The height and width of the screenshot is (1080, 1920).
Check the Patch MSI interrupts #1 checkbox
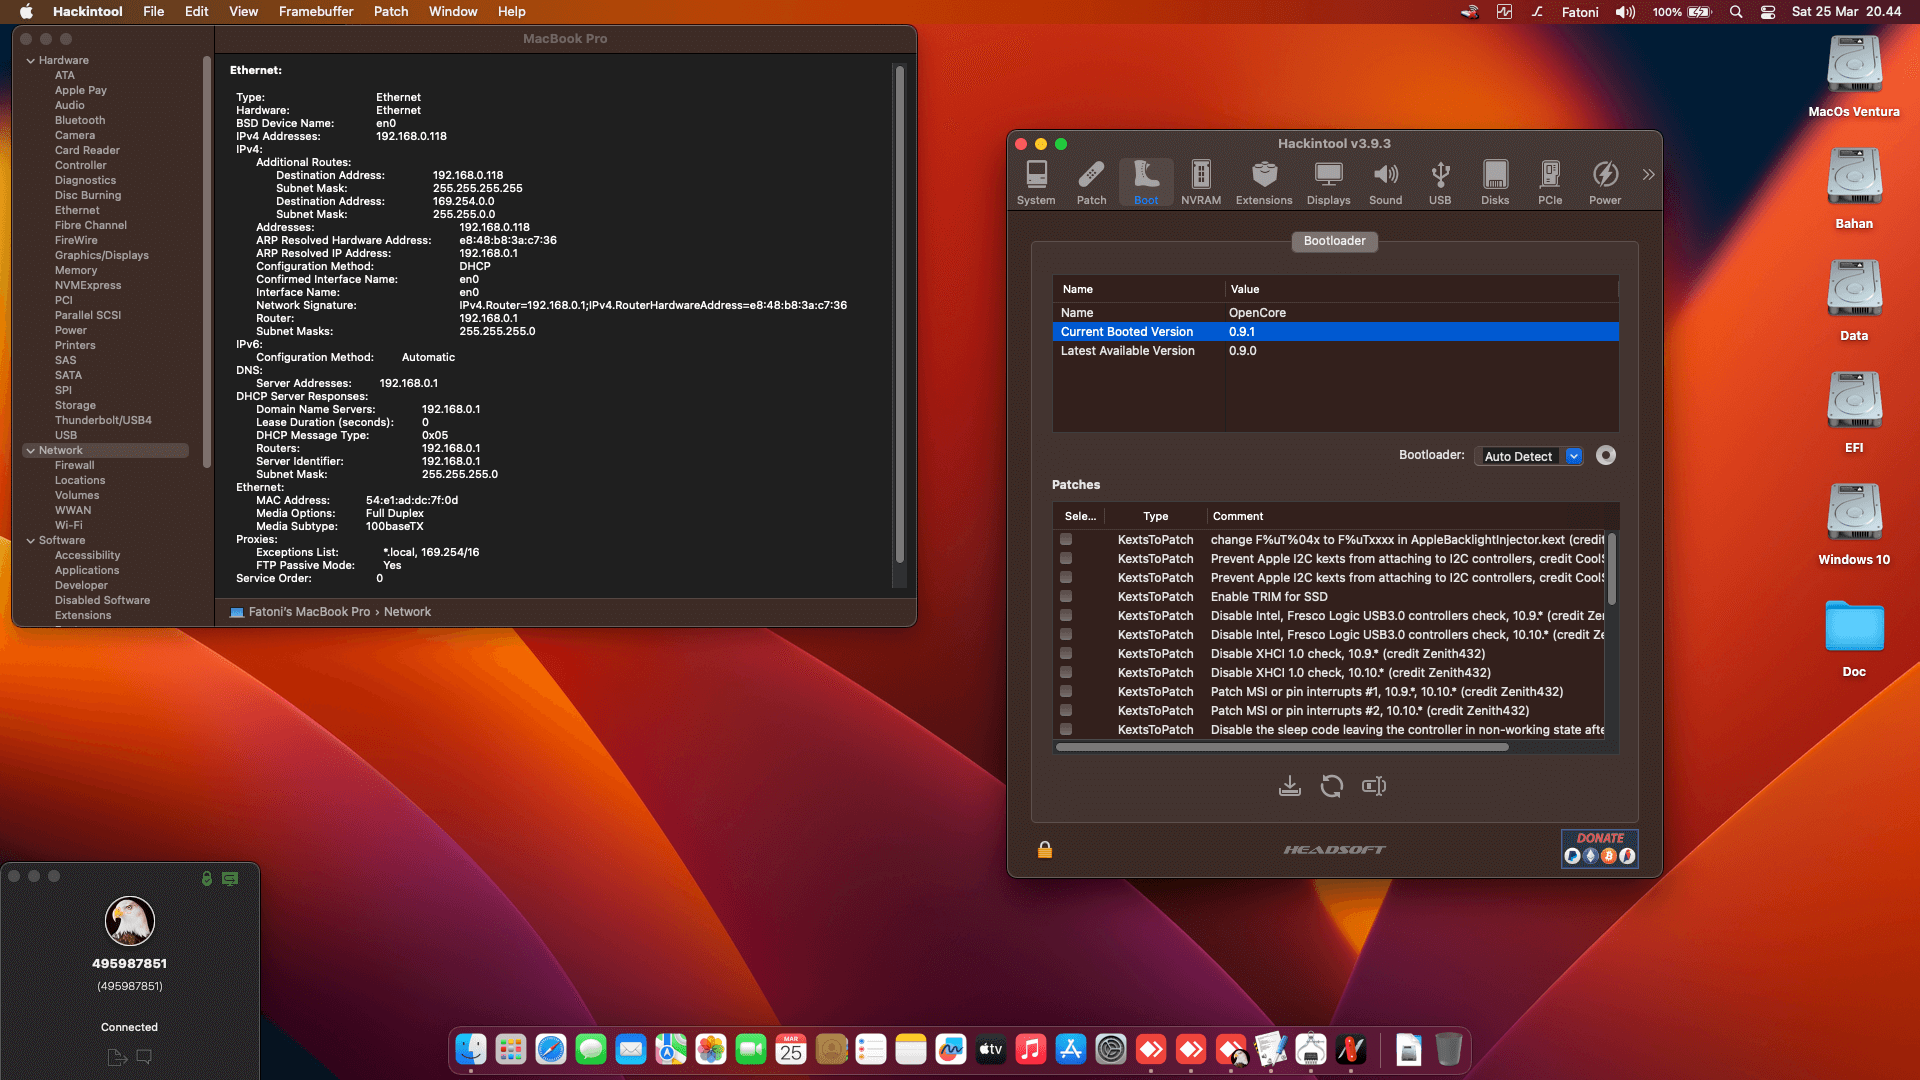click(1066, 691)
